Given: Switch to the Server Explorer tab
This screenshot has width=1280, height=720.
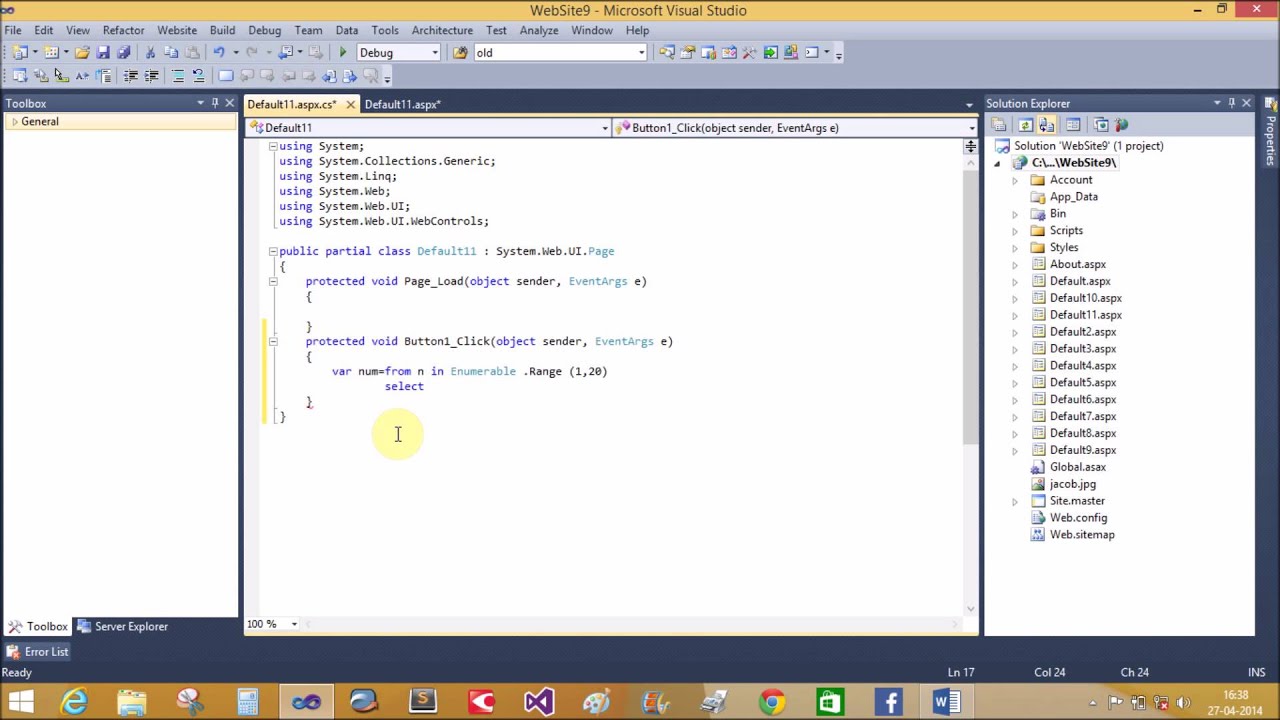Looking at the screenshot, I should [x=122, y=626].
